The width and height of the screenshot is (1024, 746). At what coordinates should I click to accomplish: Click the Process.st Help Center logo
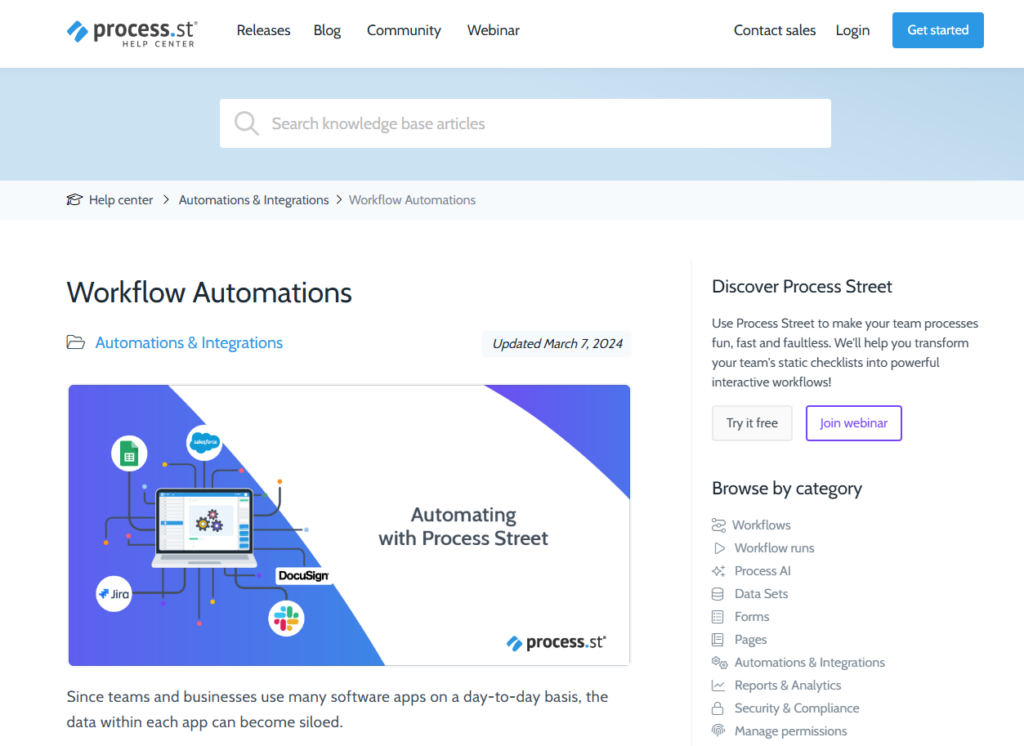[131, 31]
